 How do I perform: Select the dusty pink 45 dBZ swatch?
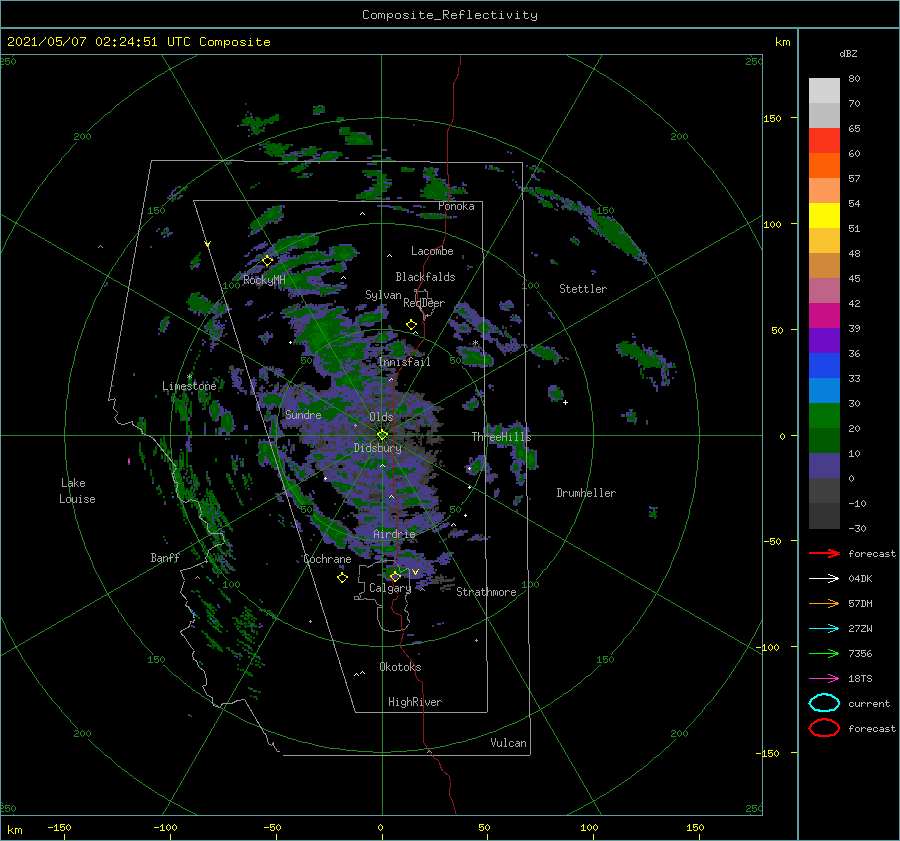click(x=824, y=290)
